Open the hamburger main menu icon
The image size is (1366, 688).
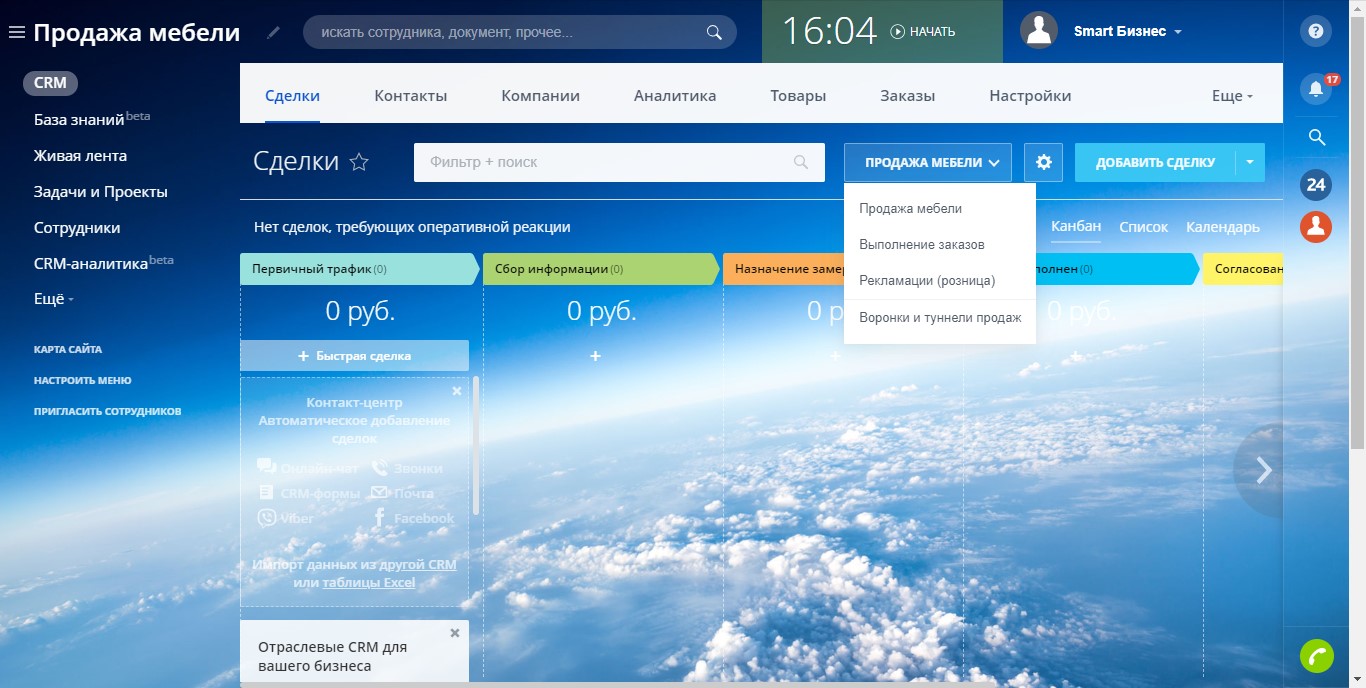coord(16,33)
